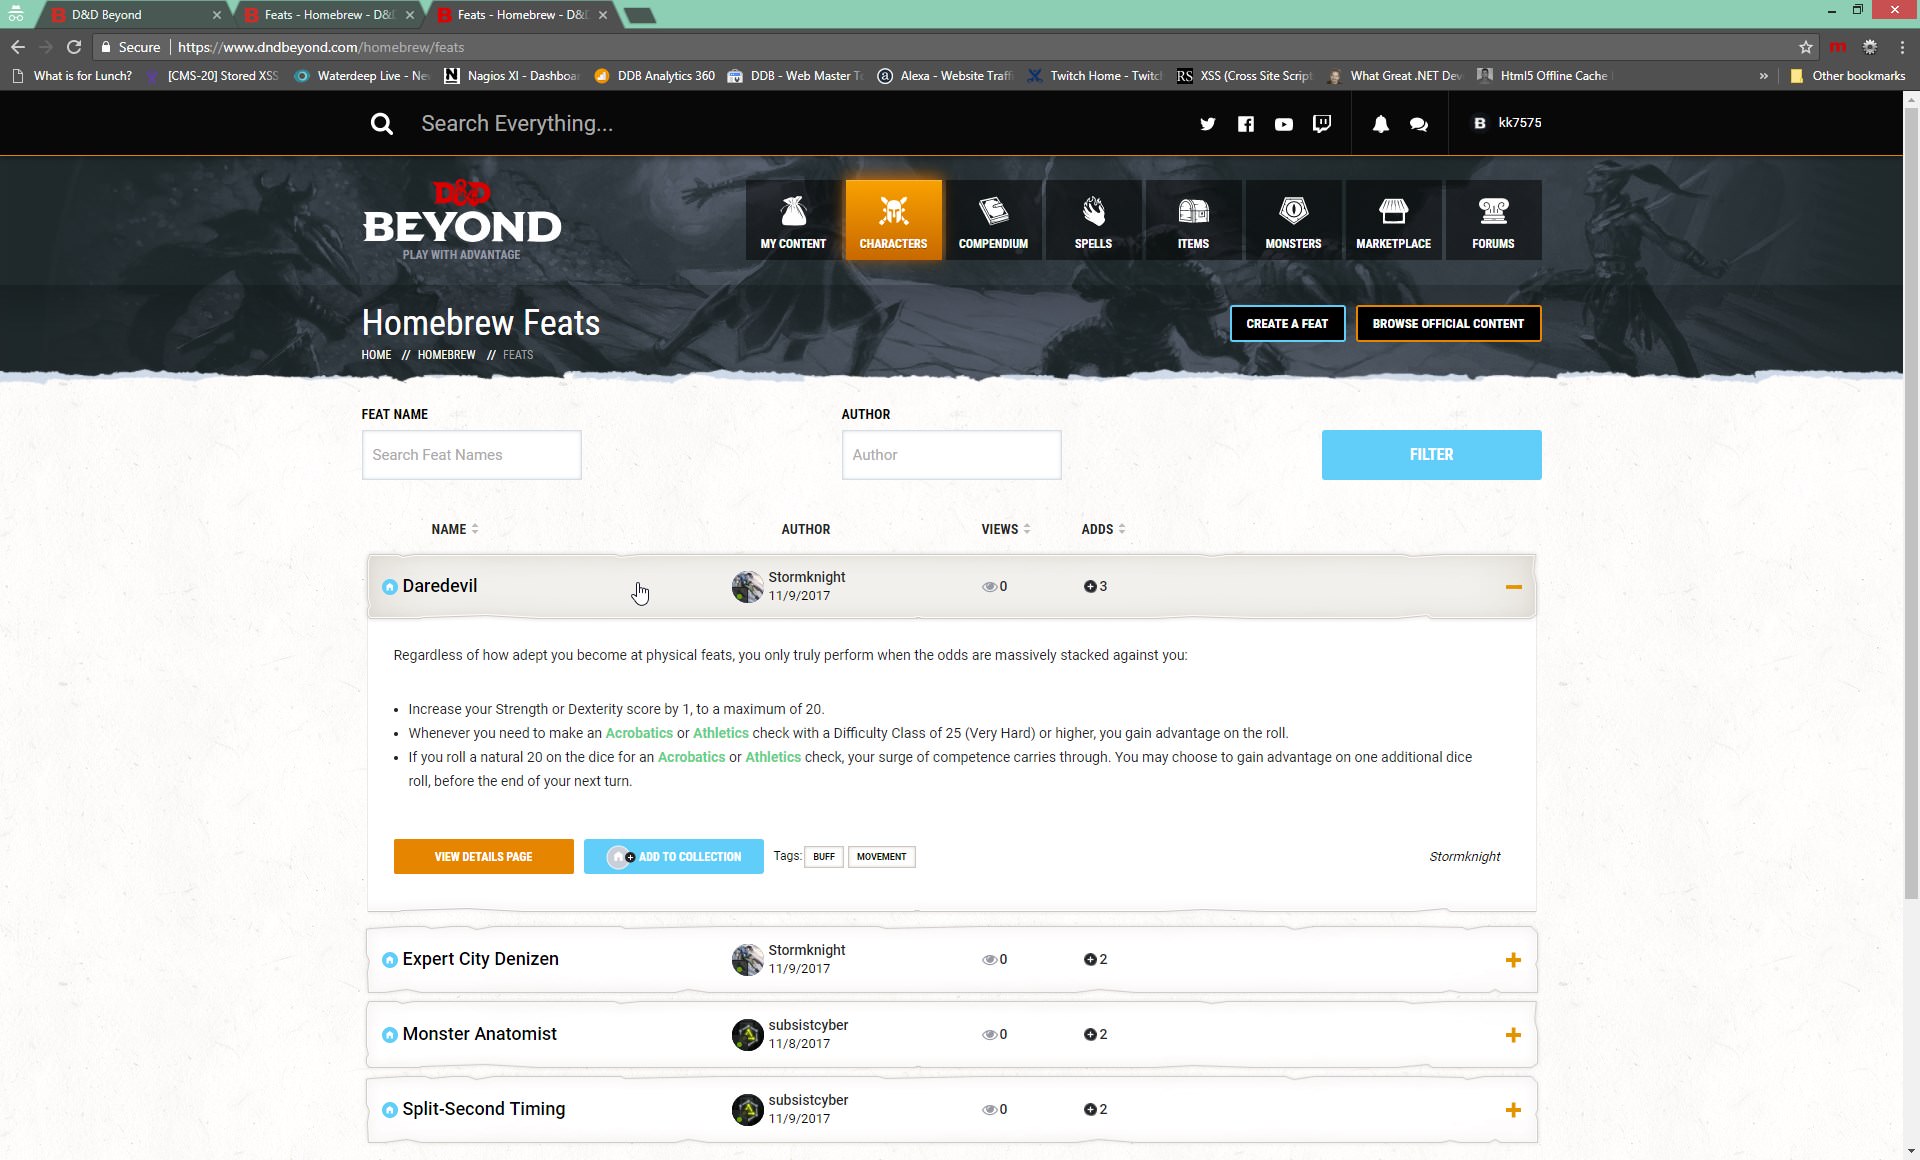
Task: Click the Split-Second Timing homebrew icon
Action: pos(390,1110)
